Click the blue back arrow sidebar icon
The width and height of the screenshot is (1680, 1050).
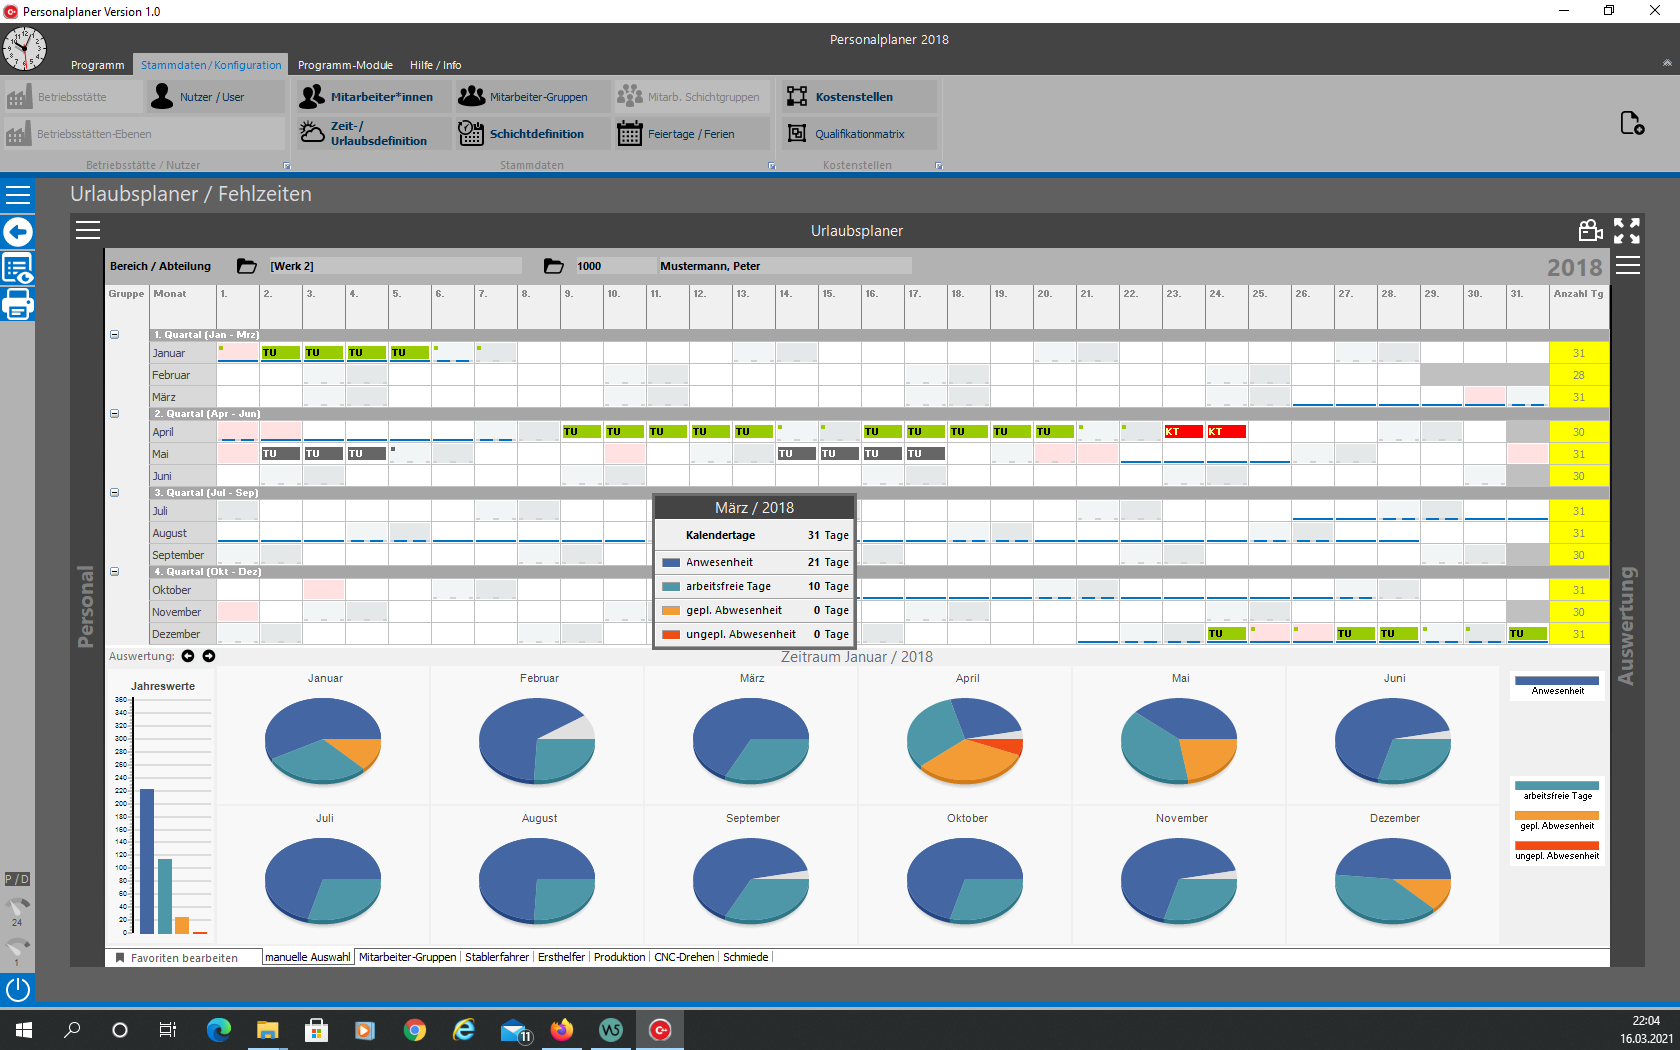tap(18, 232)
